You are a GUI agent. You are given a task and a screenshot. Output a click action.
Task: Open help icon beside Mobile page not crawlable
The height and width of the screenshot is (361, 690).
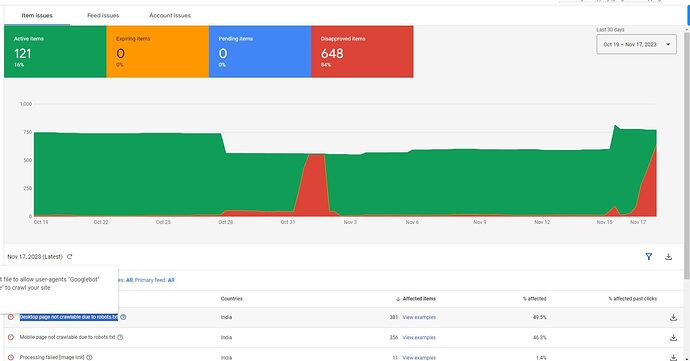pos(120,337)
